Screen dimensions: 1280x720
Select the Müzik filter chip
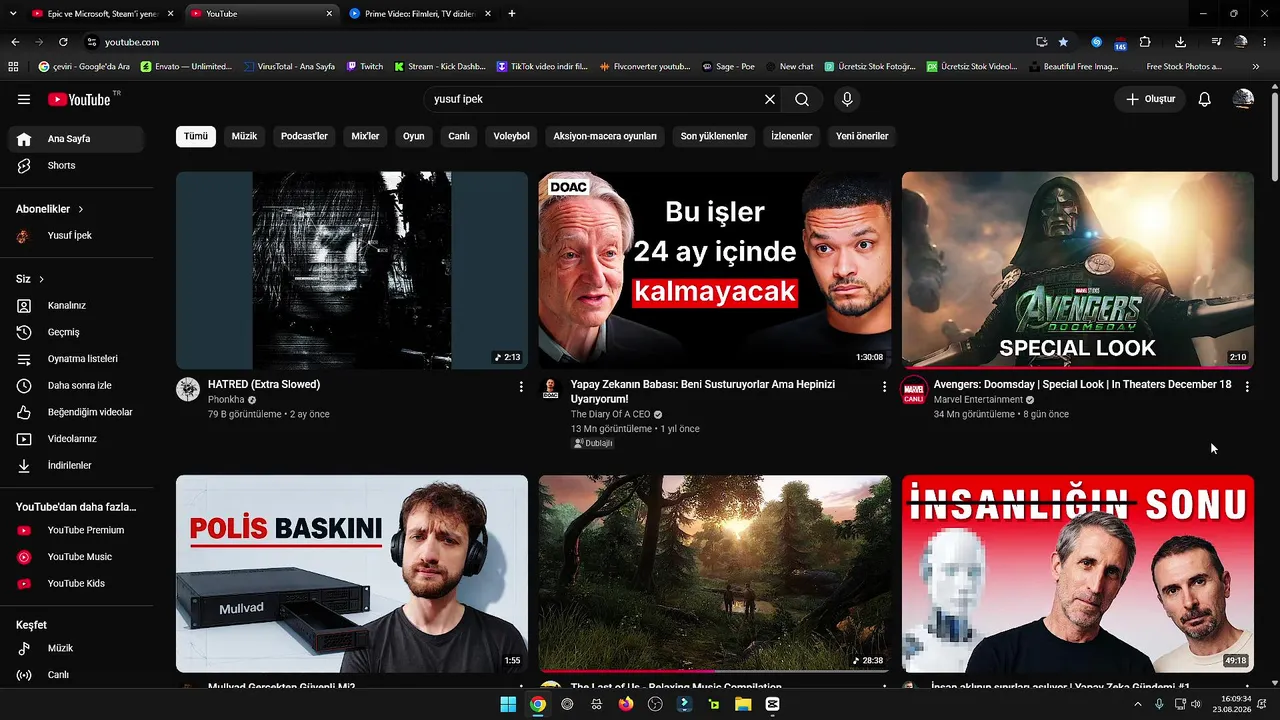pos(244,136)
